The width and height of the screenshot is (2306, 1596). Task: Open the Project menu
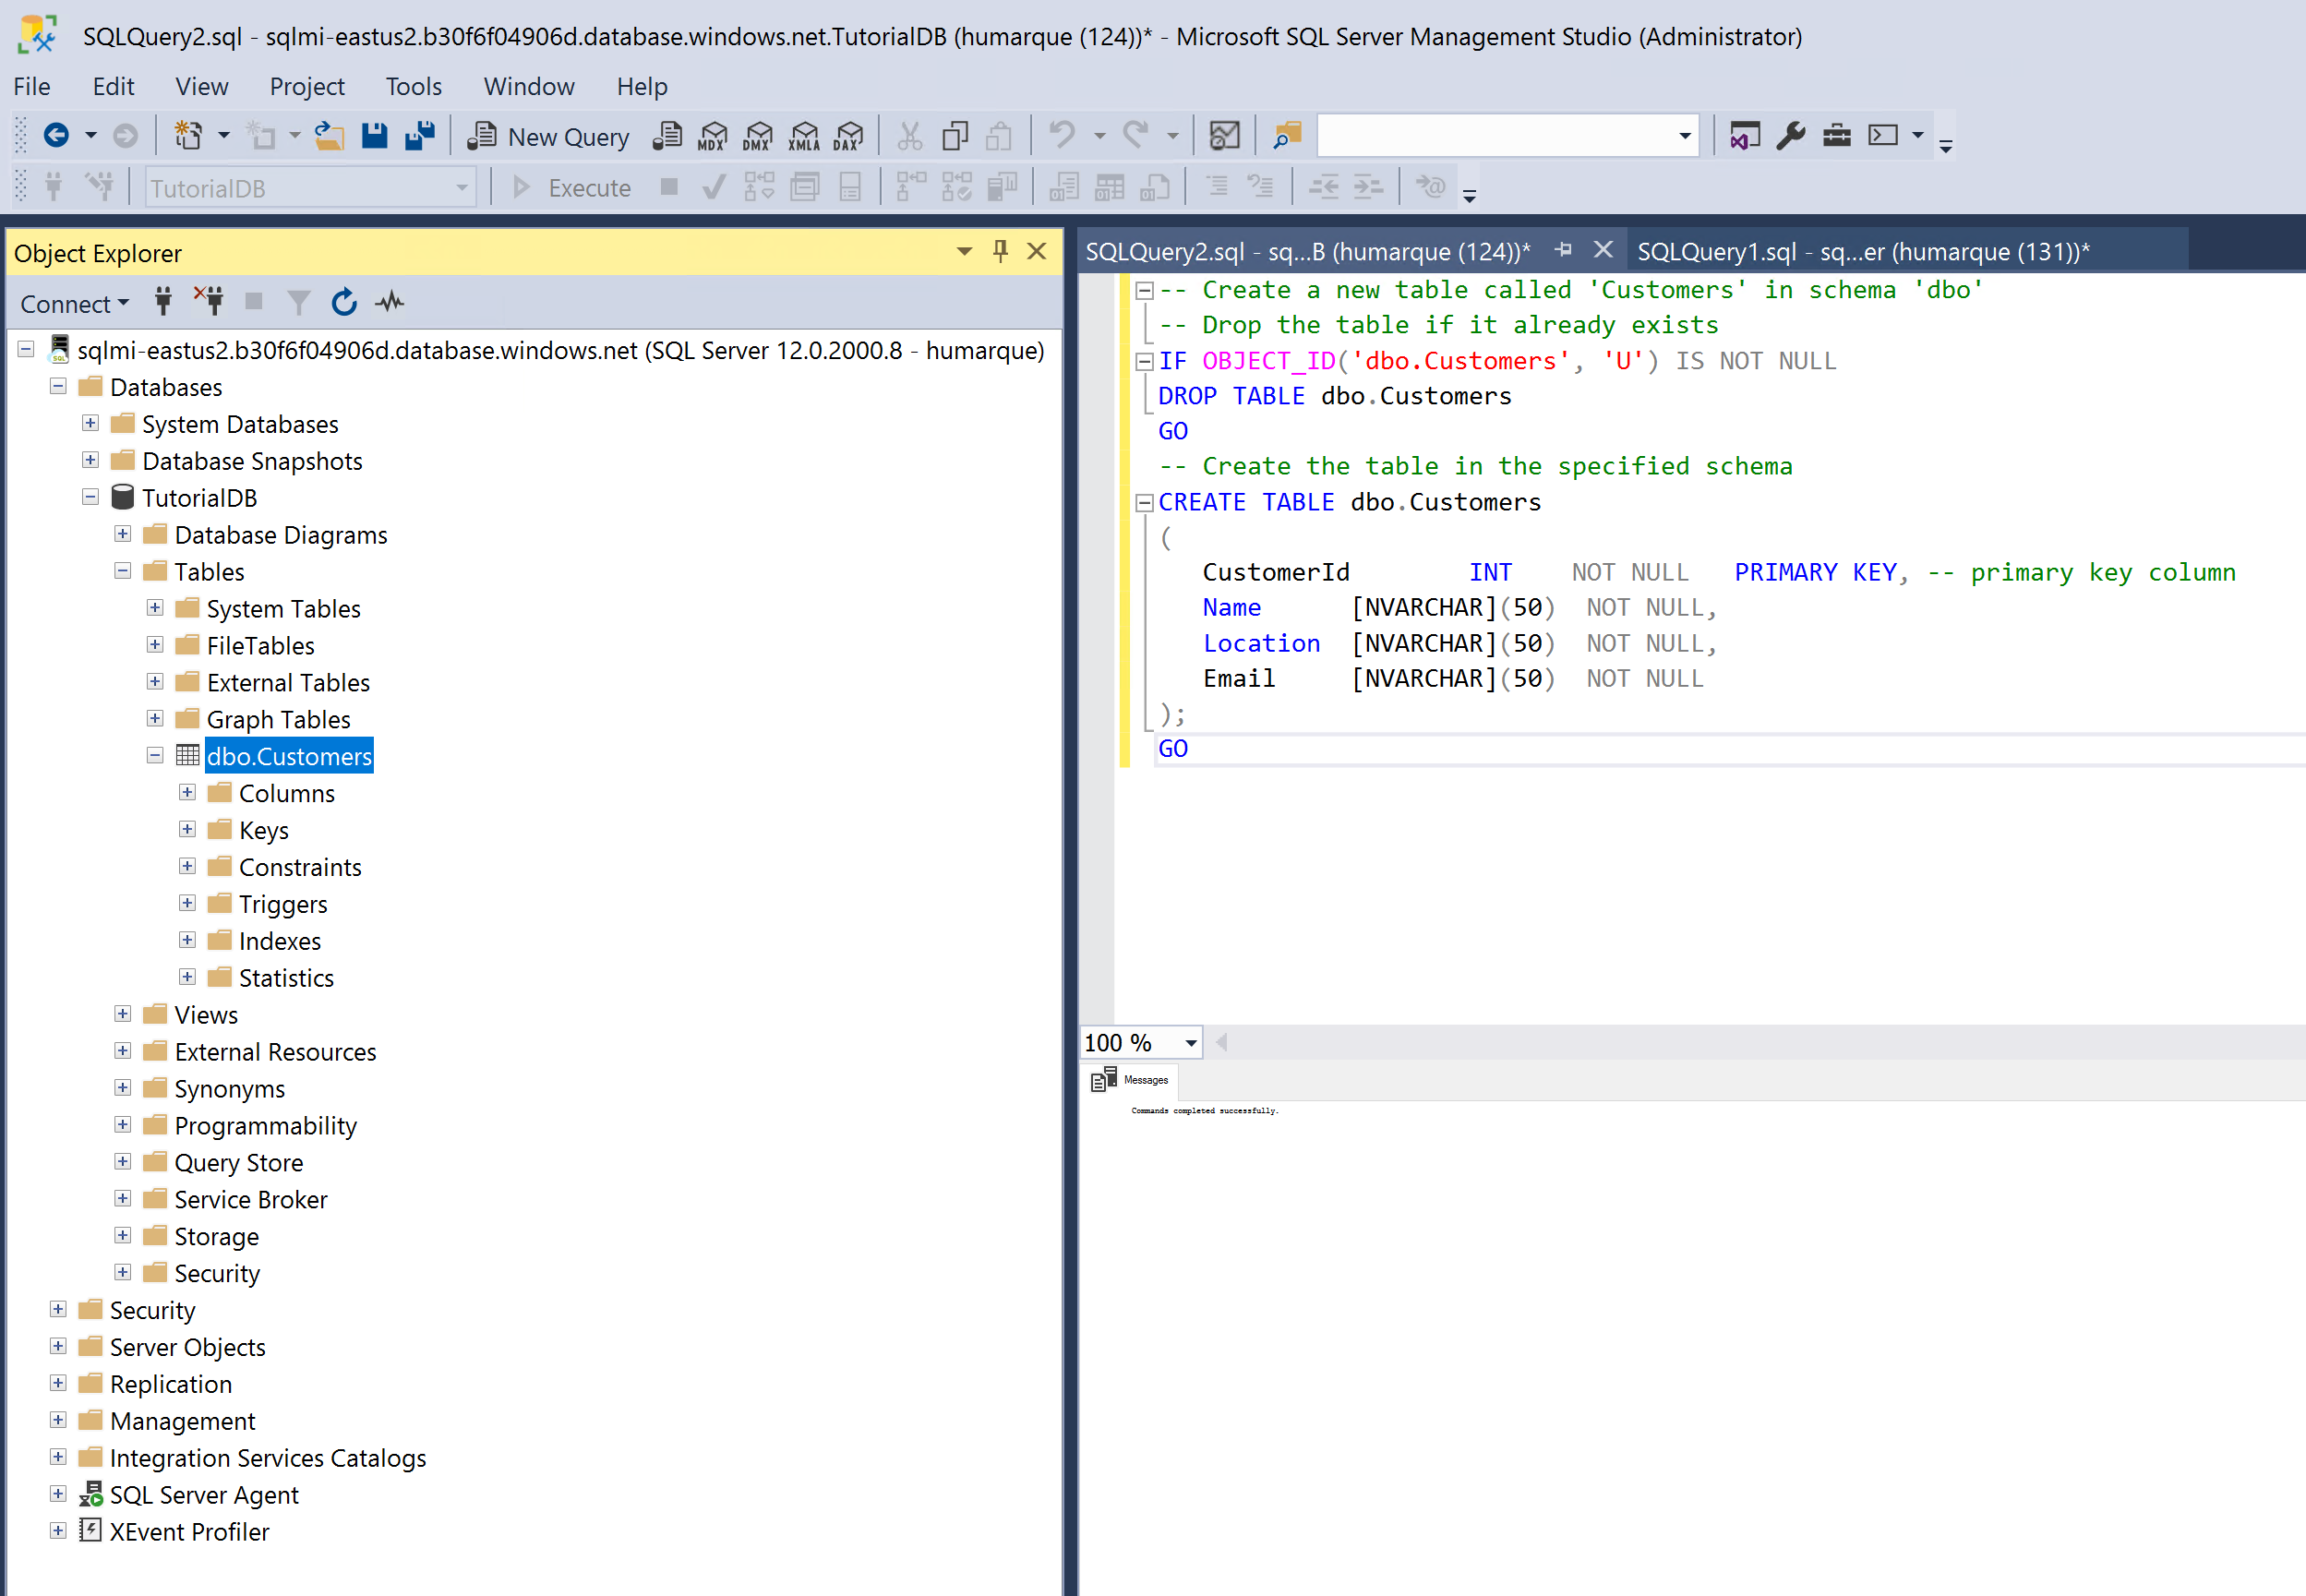pos(307,87)
